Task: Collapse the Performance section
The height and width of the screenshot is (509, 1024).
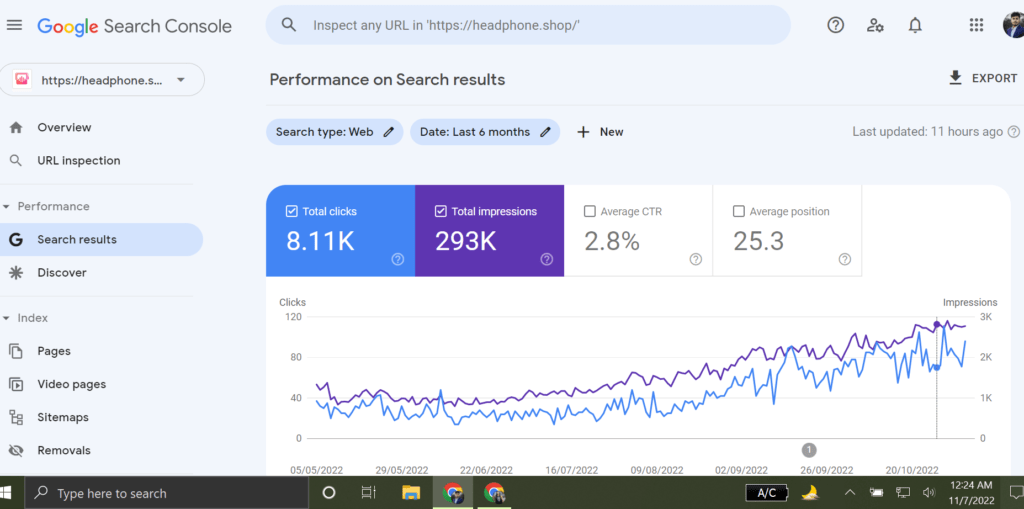Action: [7, 206]
